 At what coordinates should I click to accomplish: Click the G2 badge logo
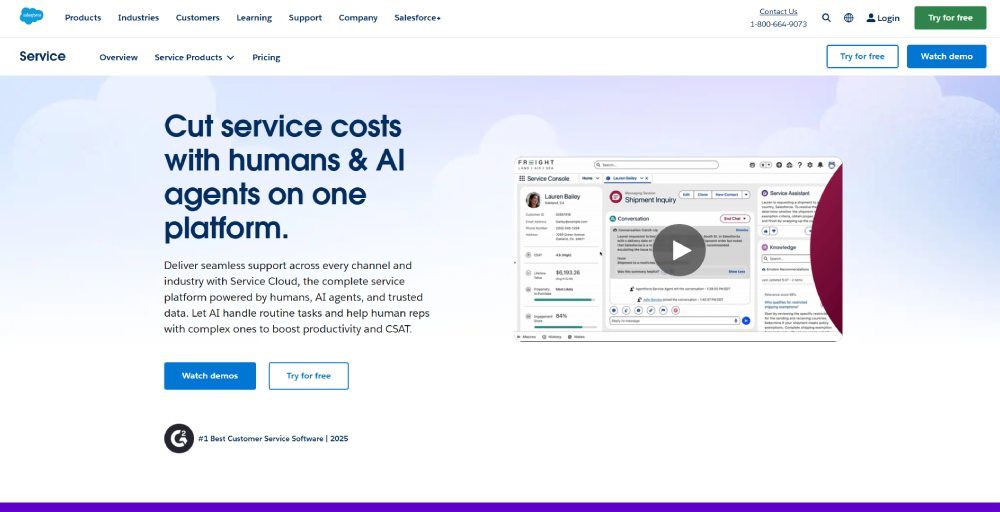pos(179,438)
